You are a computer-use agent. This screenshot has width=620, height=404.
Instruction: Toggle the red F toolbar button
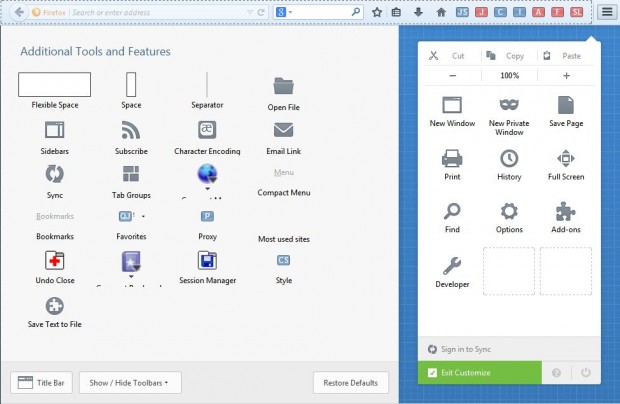[x=557, y=12]
